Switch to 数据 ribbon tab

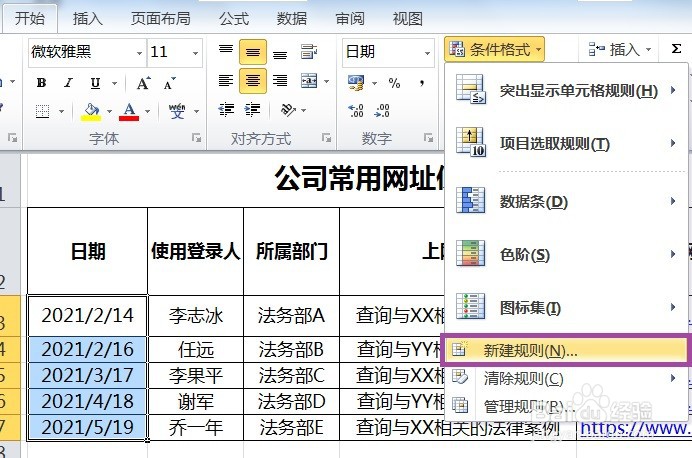(x=291, y=19)
